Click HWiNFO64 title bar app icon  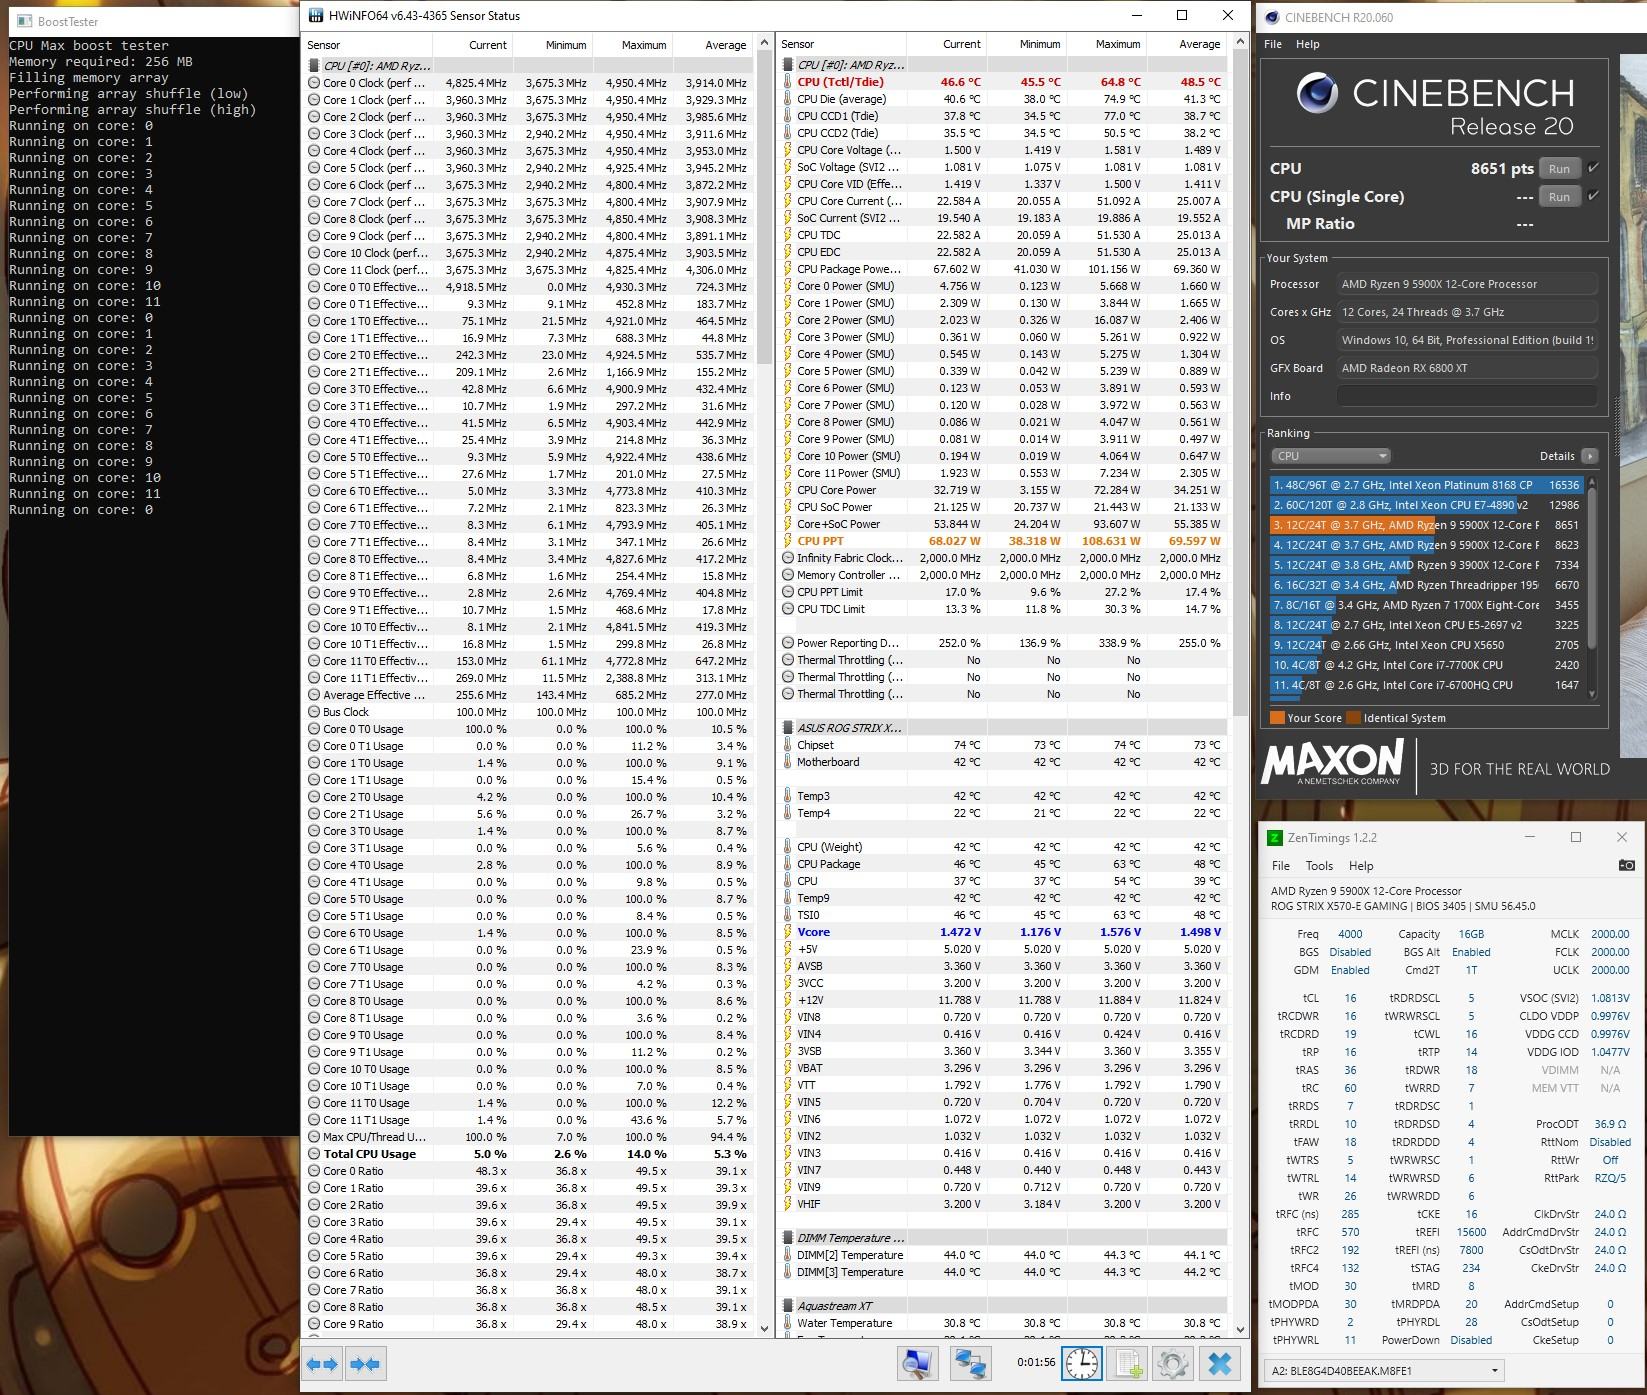point(316,16)
